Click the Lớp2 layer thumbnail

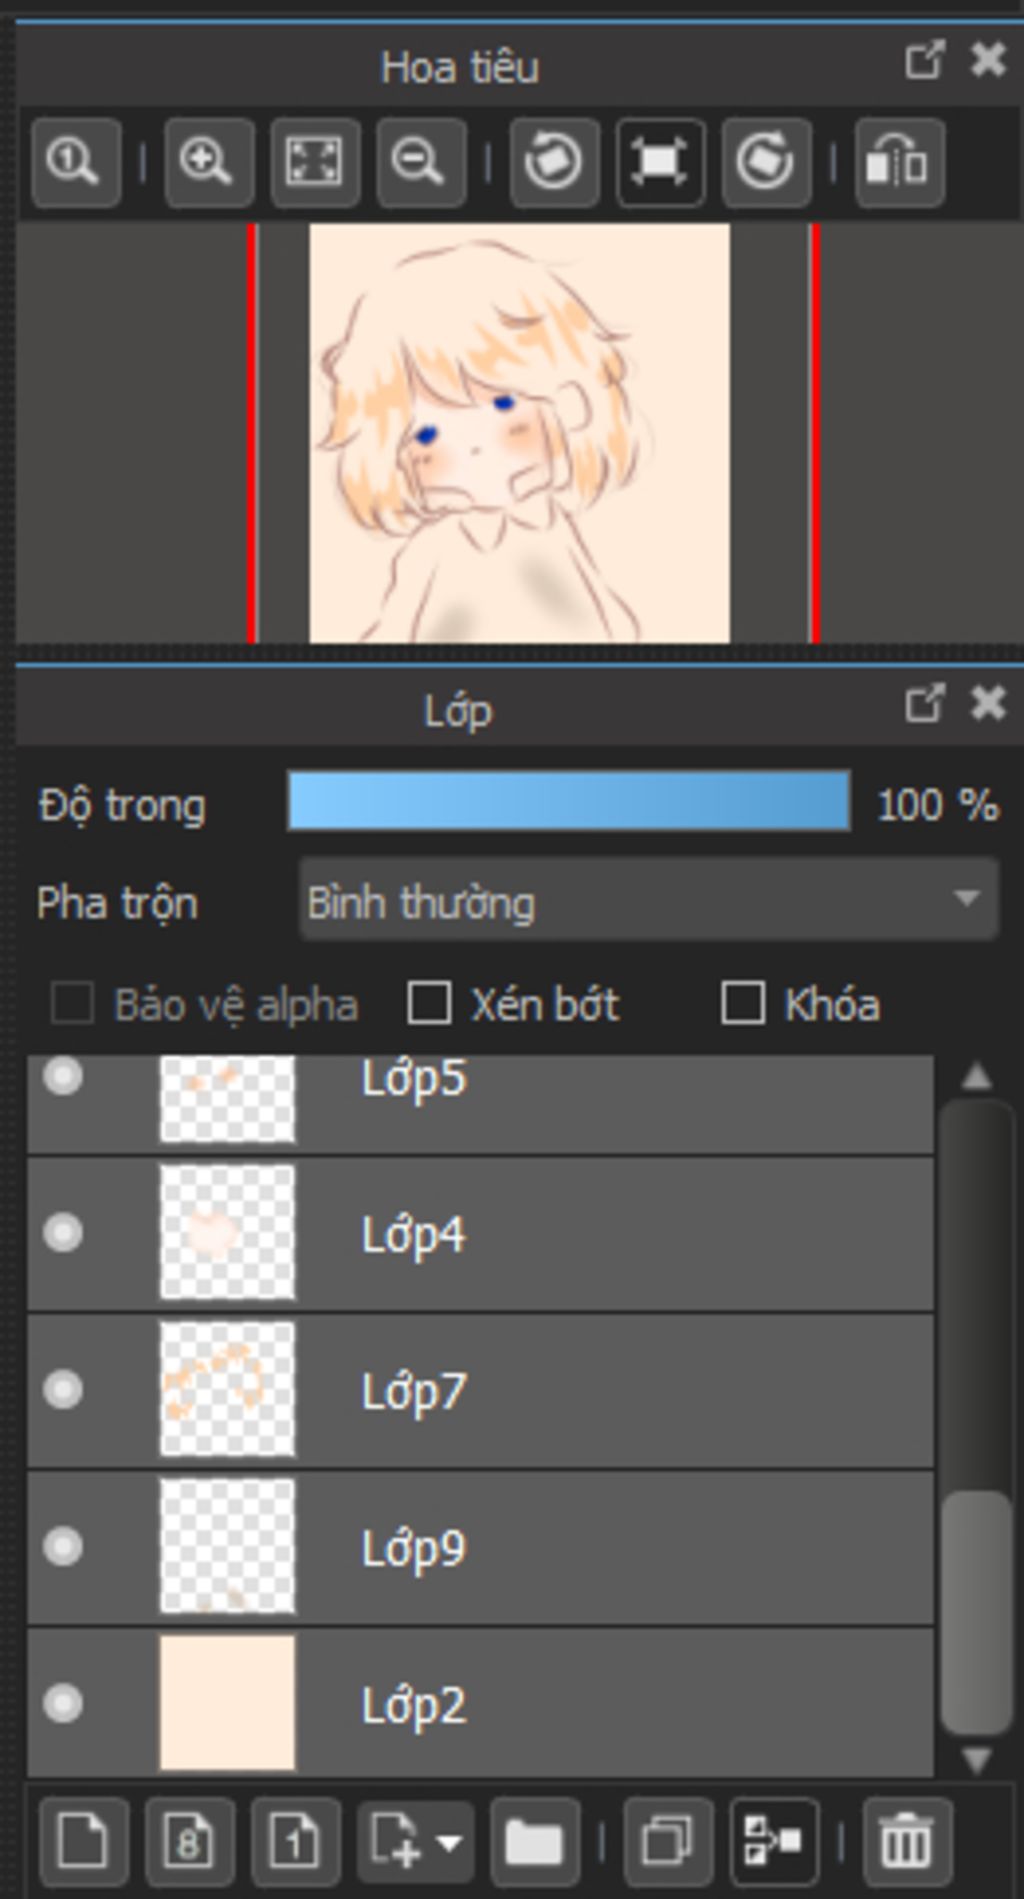[228, 1703]
